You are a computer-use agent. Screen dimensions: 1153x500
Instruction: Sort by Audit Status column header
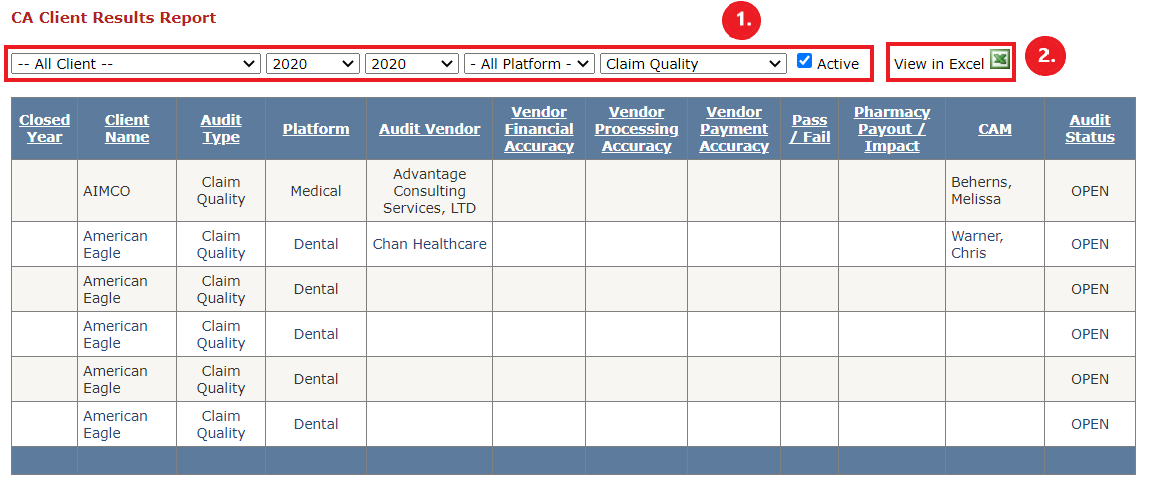pyautogui.click(x=1090, y=129)
